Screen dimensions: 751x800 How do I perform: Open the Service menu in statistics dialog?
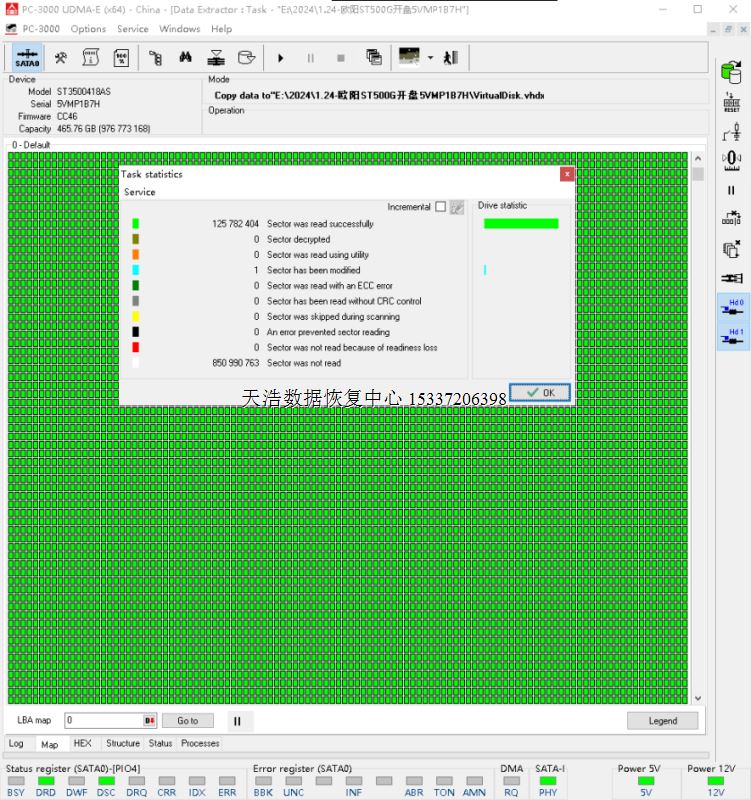pos(140,192)
